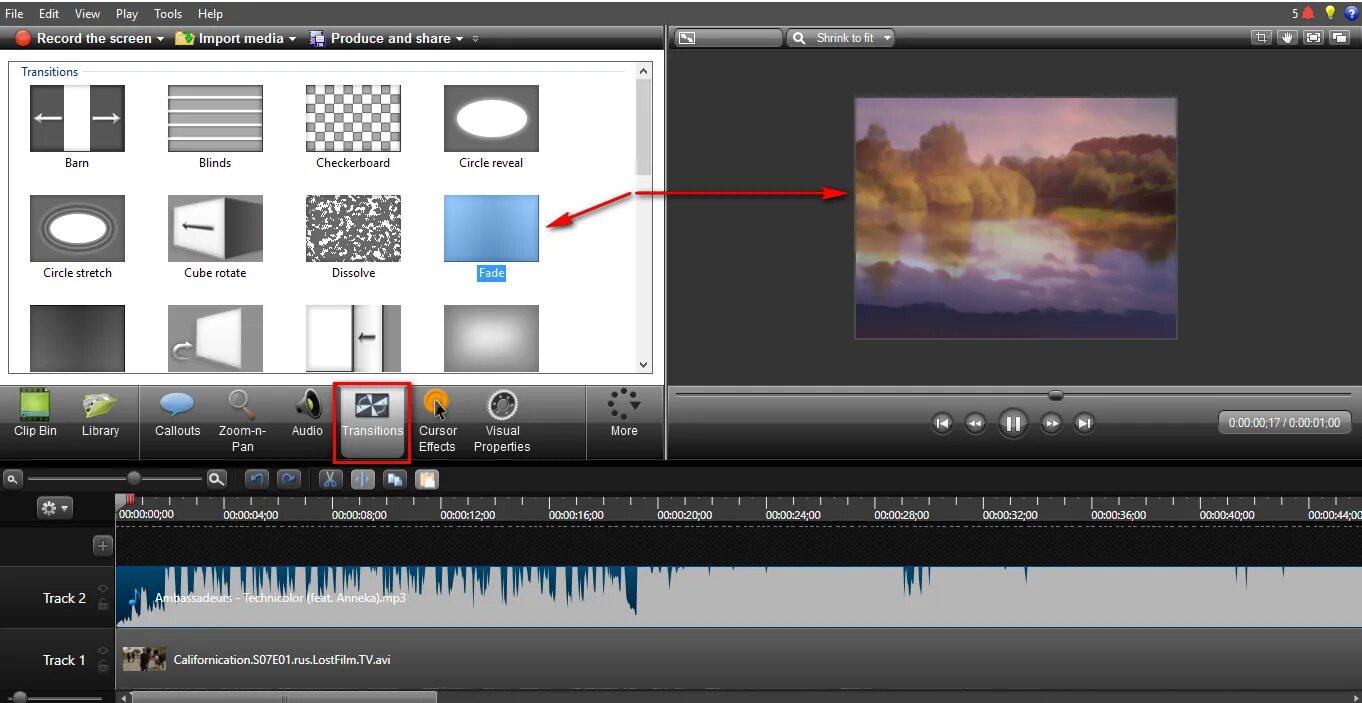The height and width of the screenshot is (703, 1362).
Task: Select the Ambassadeurs Technicolor mp3 clip
Action: click(x=739, y=597)
